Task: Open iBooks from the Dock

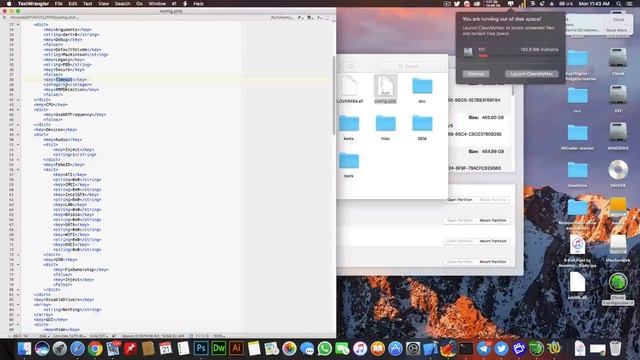Action: click(x=378, y=349)
